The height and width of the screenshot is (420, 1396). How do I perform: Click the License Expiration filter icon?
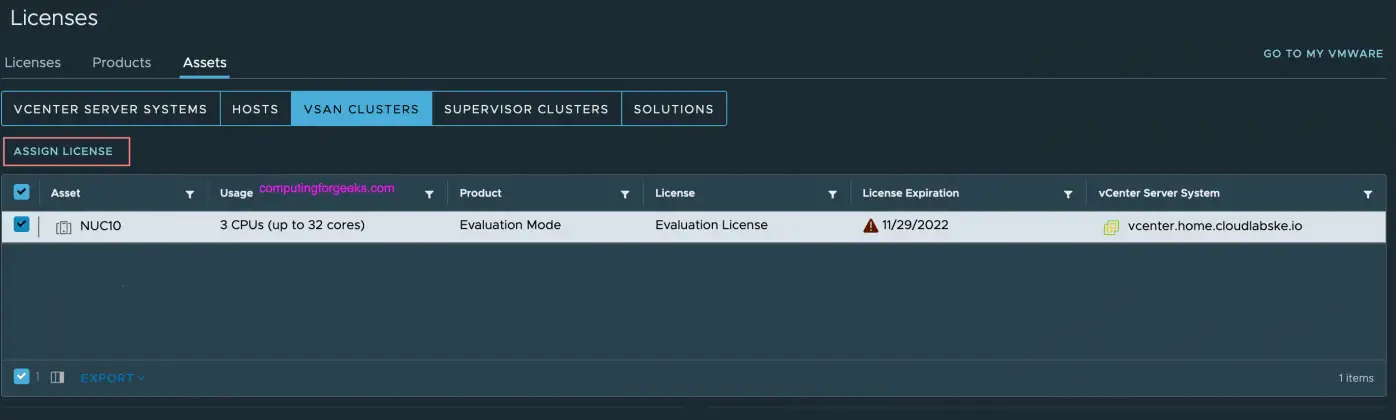pyautogui.click(x=1068, y=194)
